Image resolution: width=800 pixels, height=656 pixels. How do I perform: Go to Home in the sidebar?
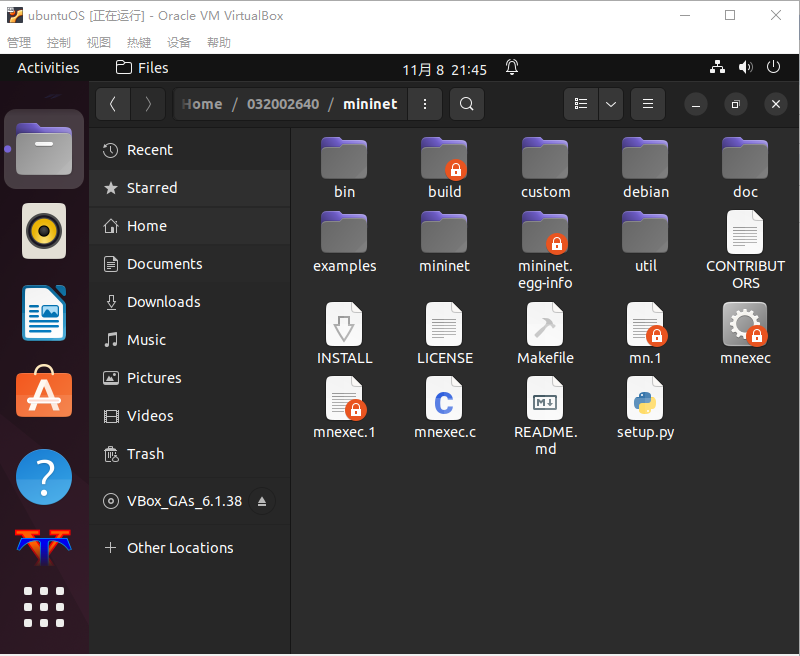[x=190, y=226]
